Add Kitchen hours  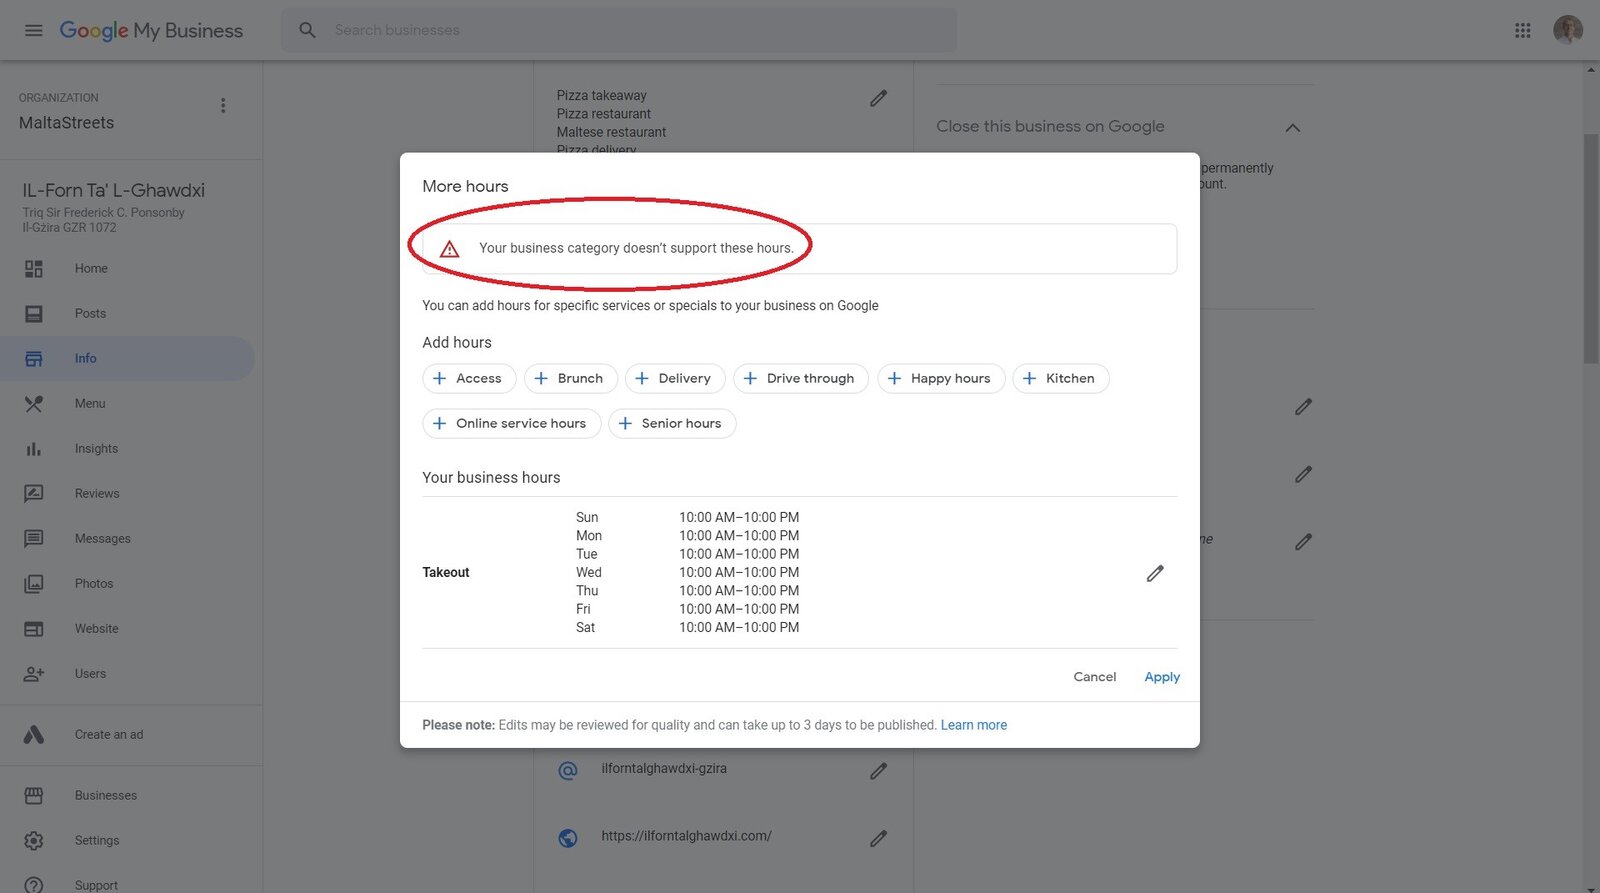pos(1060,378)
